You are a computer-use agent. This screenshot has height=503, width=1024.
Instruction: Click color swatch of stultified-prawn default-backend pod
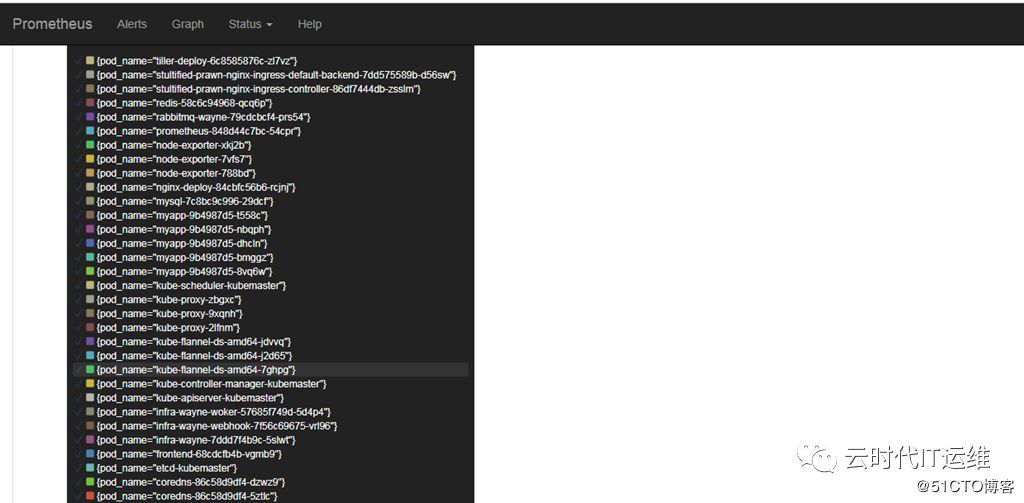tap(90, 75)
